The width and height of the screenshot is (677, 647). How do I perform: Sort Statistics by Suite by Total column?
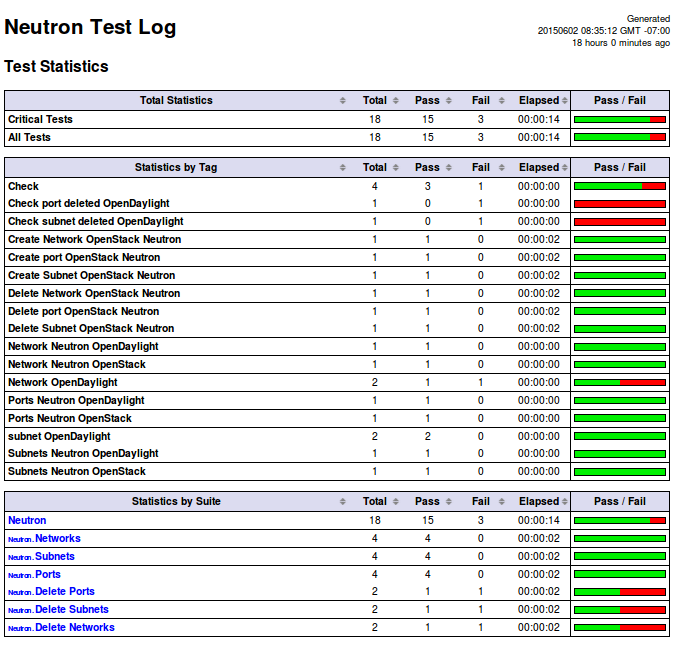[375, 502]
